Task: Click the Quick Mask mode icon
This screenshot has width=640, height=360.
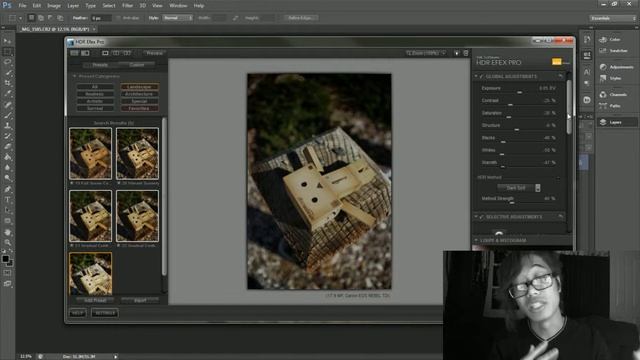Action: pyautogui.click(x=7, y=273)
